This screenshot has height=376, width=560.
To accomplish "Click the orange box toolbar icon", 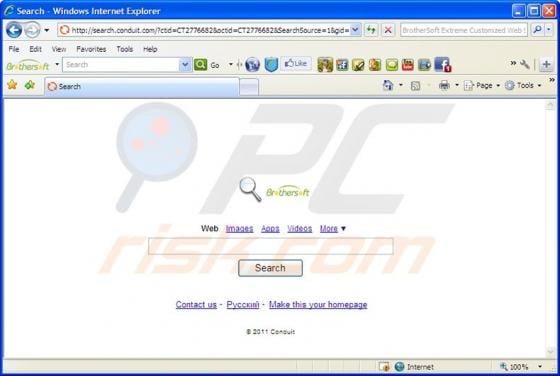I will click(375, 65).
